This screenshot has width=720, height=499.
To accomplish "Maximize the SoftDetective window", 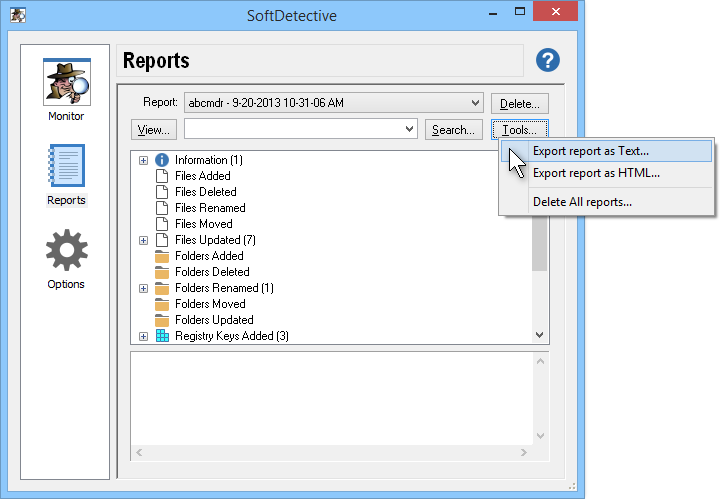I will 520,12.
